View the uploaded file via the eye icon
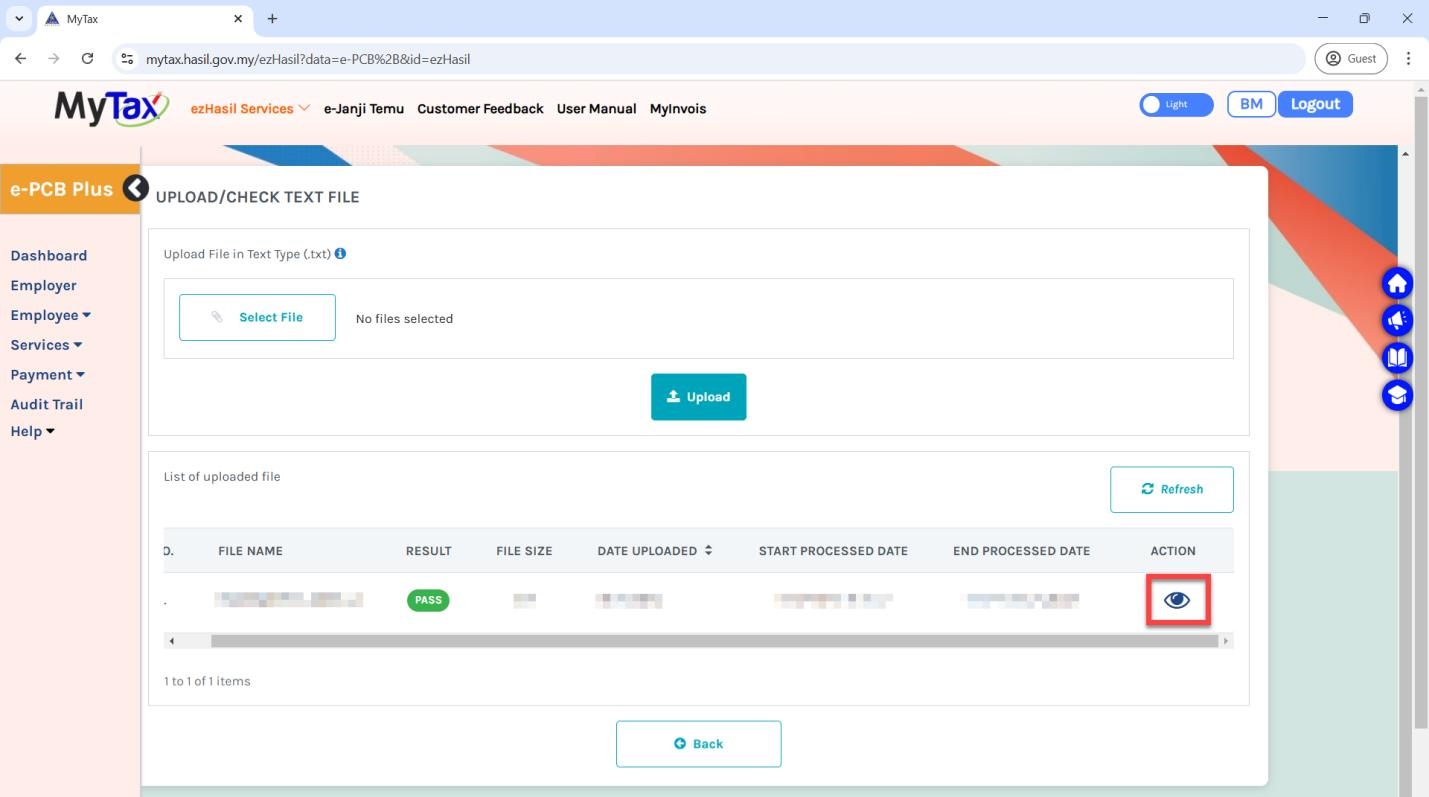 coord(1177,600)
